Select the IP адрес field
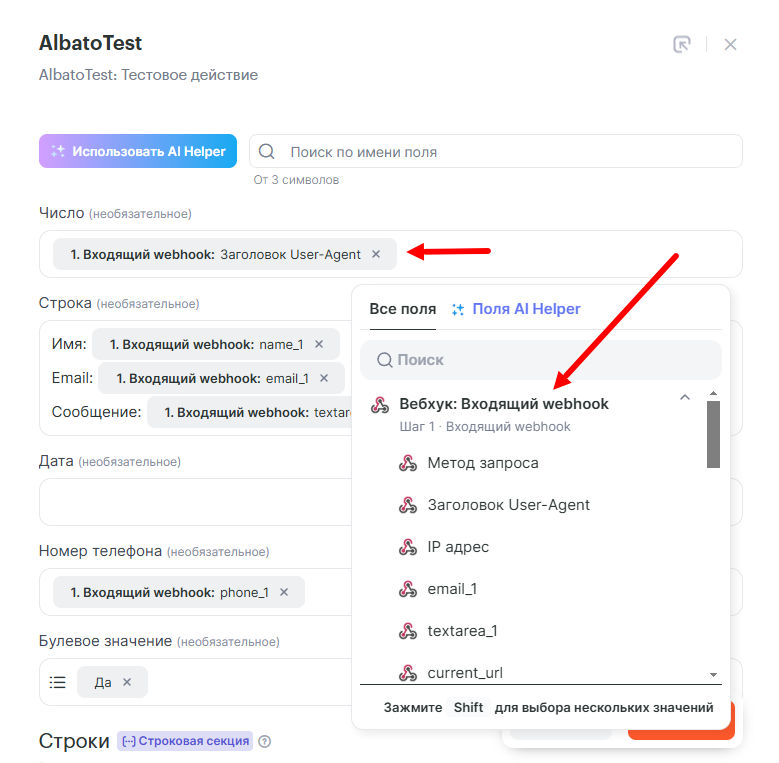Viewport: 779px width, 763px height. (x=458, y=547)
